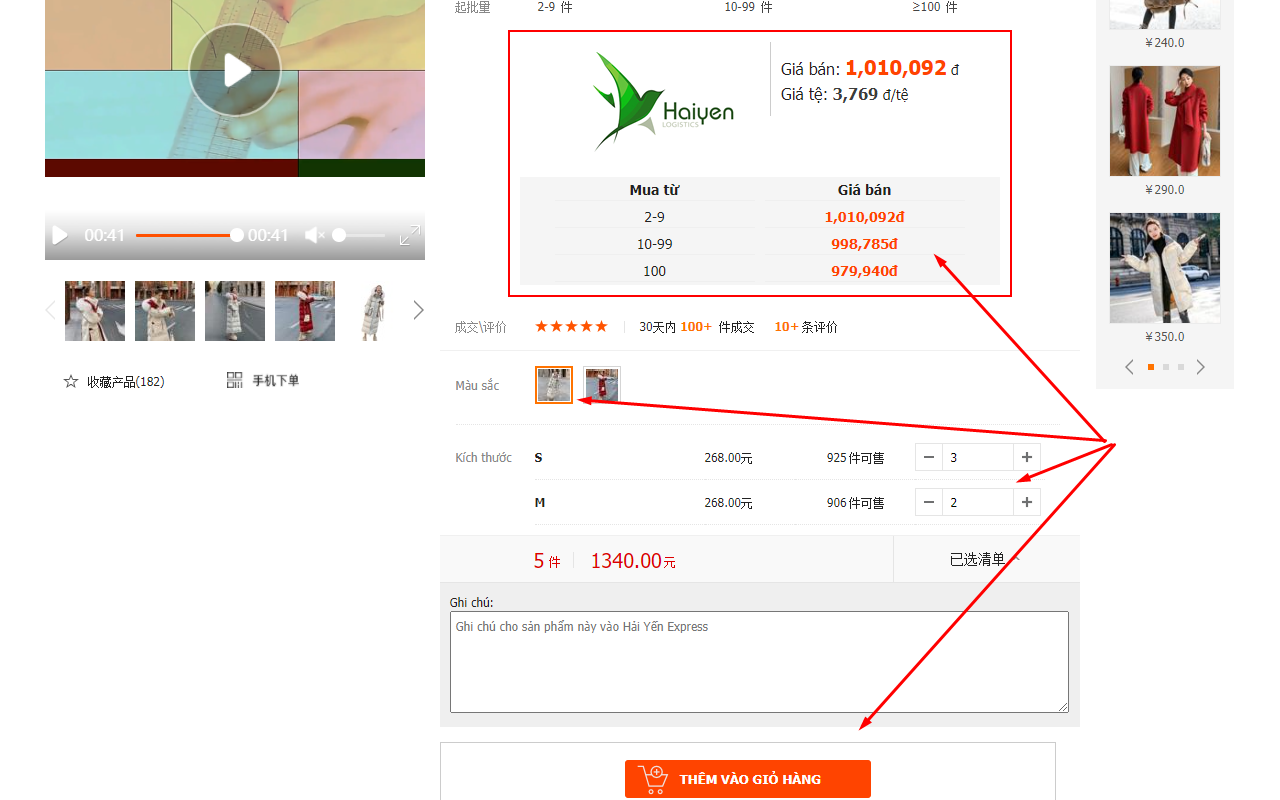The width and height of the screenshot is (1280, 800).
Task: Click the video volume slider
Action: (x=359, y=235)
